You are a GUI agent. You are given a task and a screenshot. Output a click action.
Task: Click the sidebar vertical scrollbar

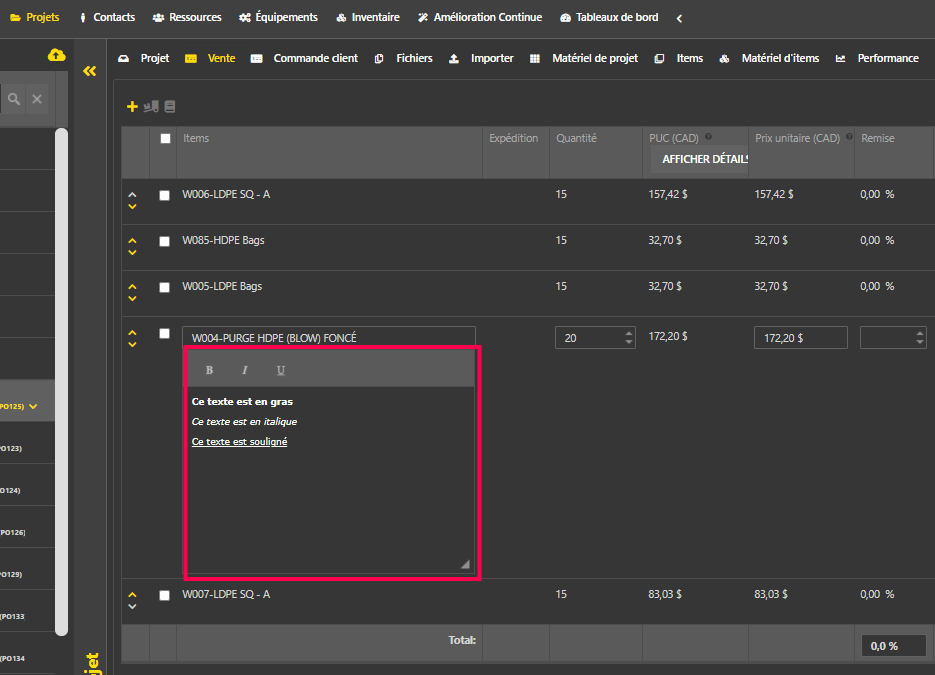click(x=61, y=382)
